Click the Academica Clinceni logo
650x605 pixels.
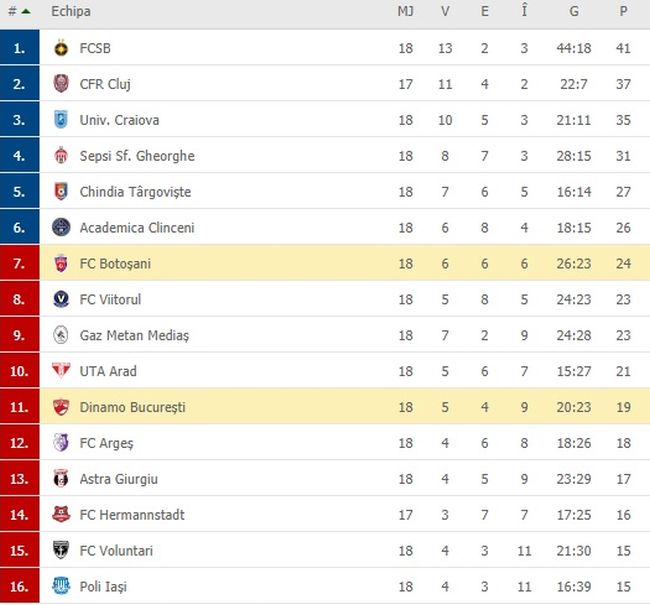[61, 228]
